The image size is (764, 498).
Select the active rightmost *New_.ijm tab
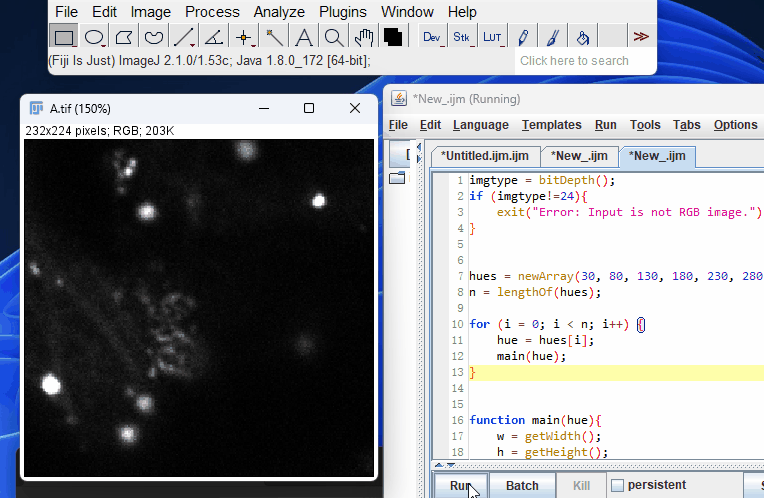tap(657, 156)
